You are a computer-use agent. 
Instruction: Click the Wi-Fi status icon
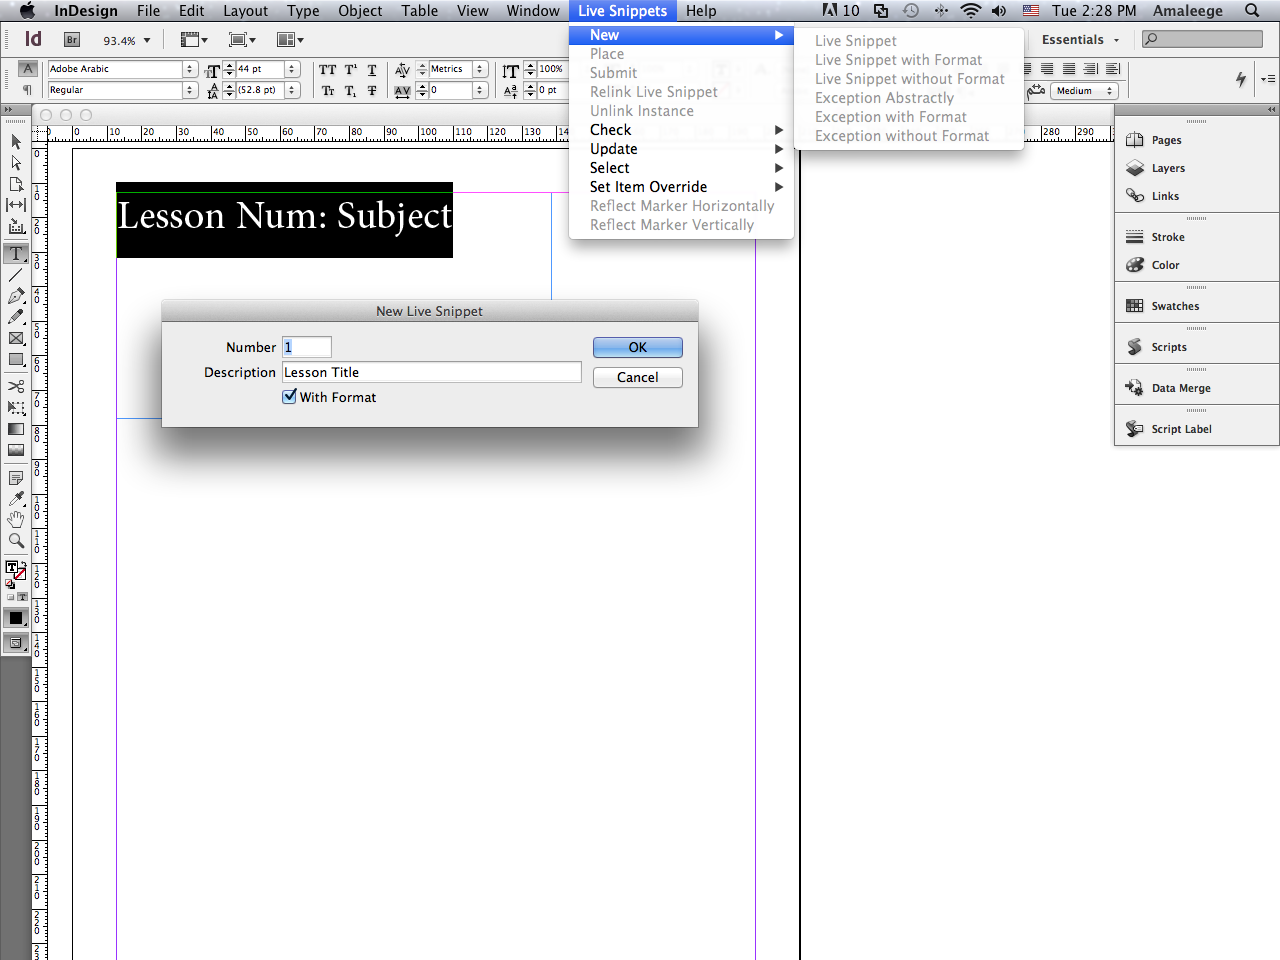970,11
